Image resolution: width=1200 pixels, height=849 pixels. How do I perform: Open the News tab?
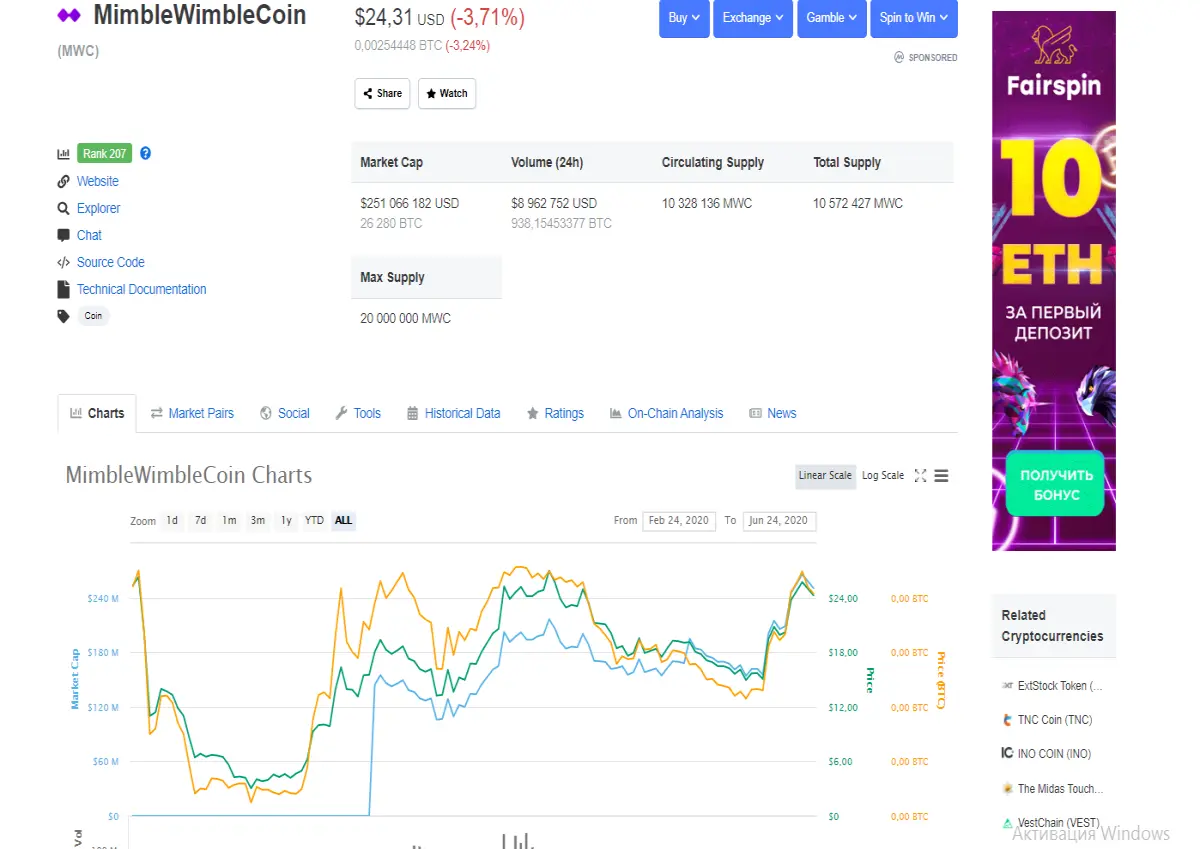[x=773, y=413]
